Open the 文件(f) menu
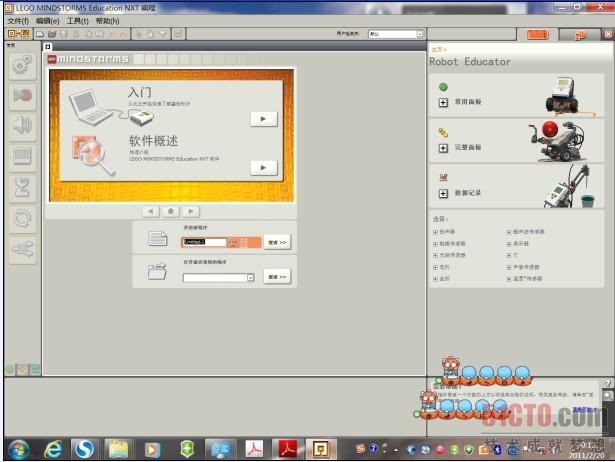This screenshot has height=462, width=615. (18, 21)
